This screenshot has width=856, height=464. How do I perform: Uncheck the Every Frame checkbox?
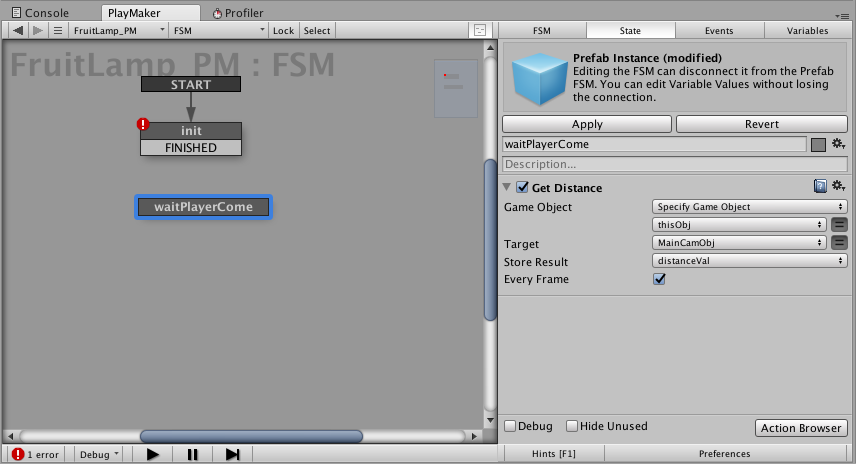[x=659, y=279]
